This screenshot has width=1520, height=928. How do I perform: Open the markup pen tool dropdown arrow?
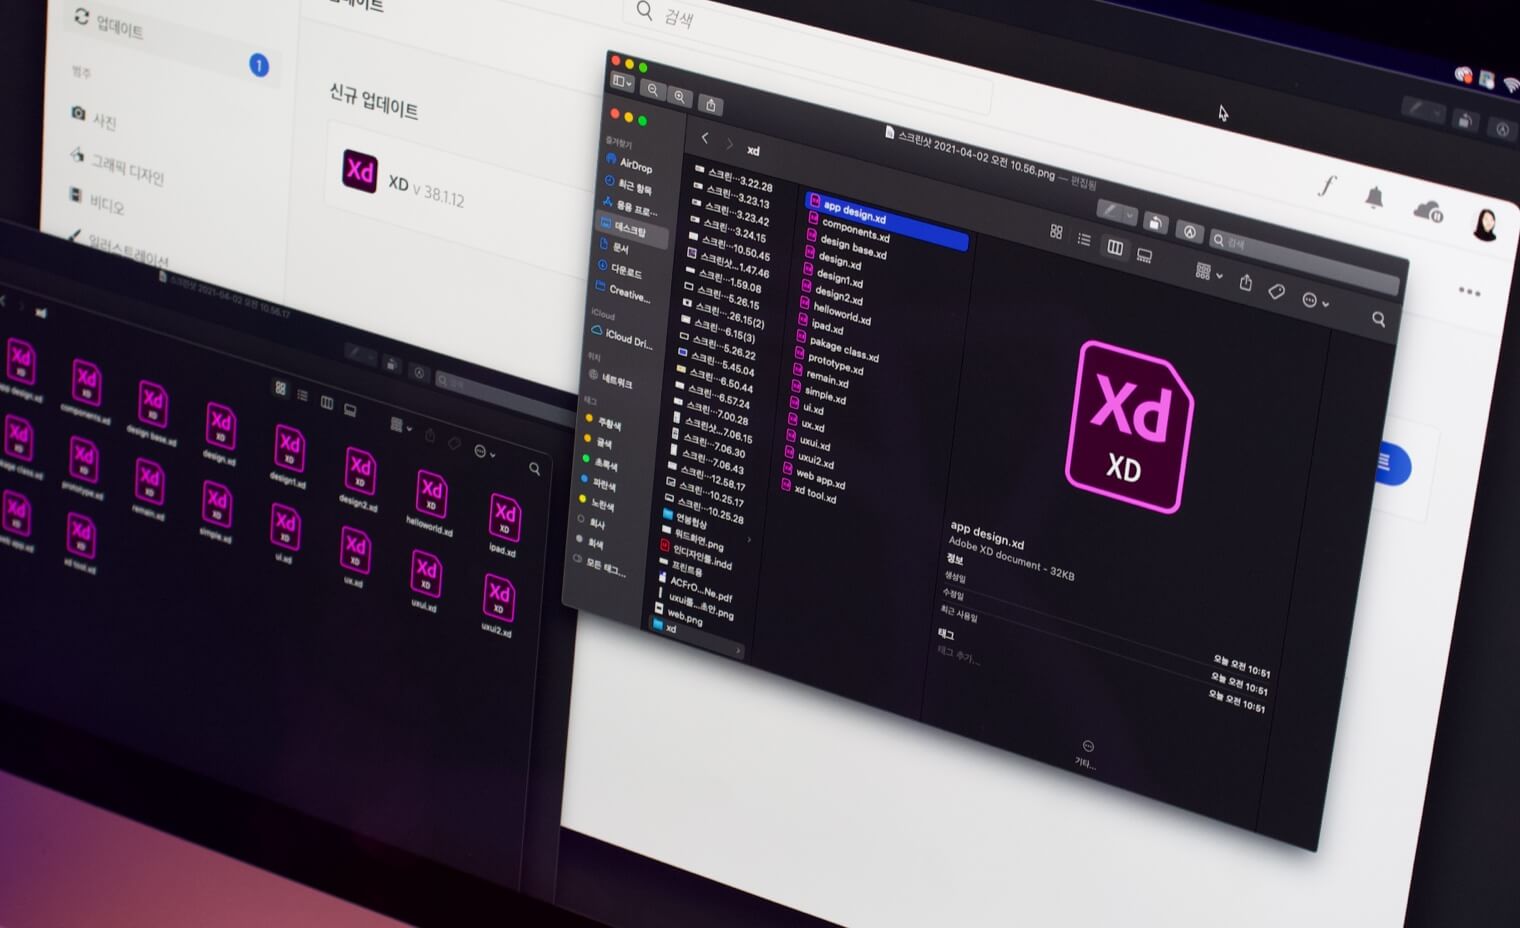1130,214
